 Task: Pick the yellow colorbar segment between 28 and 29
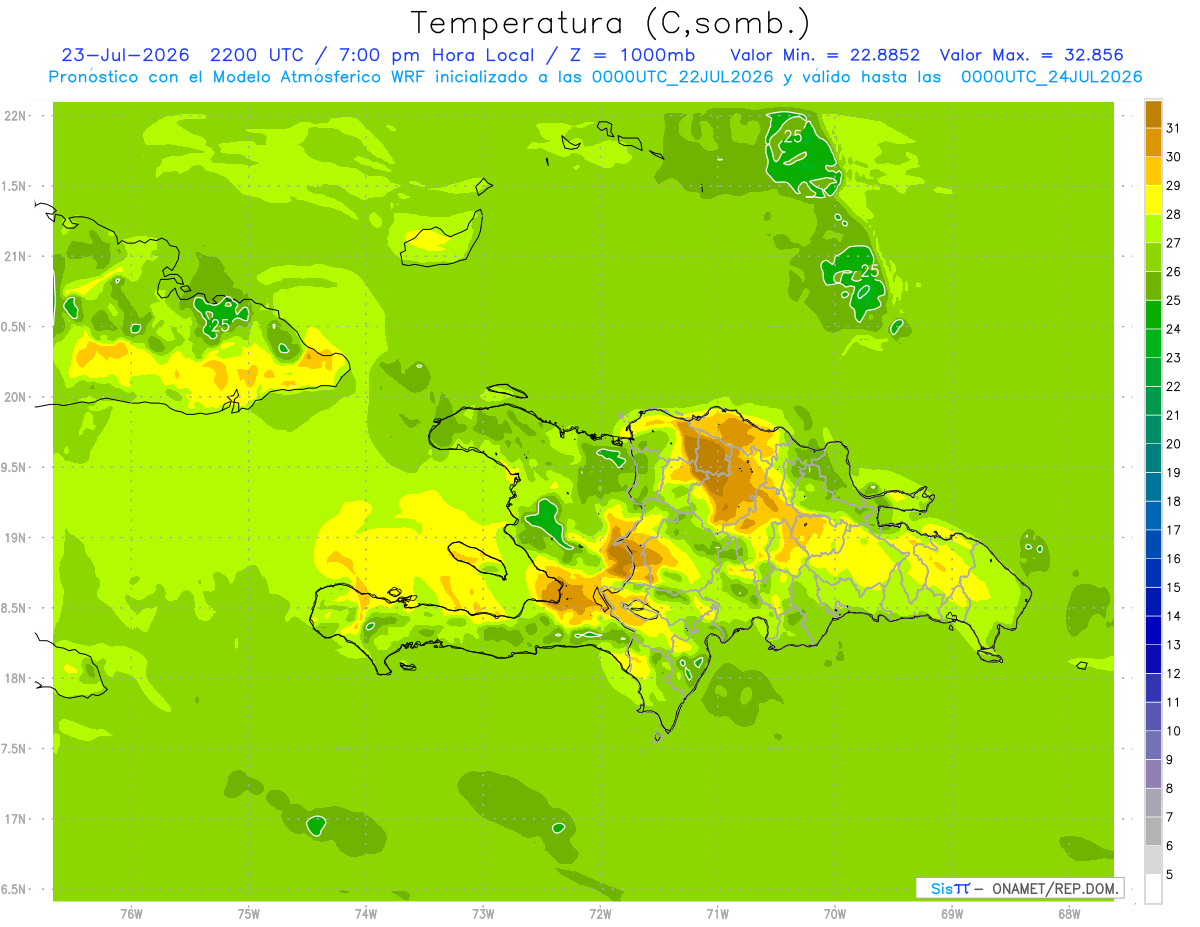1153,200
